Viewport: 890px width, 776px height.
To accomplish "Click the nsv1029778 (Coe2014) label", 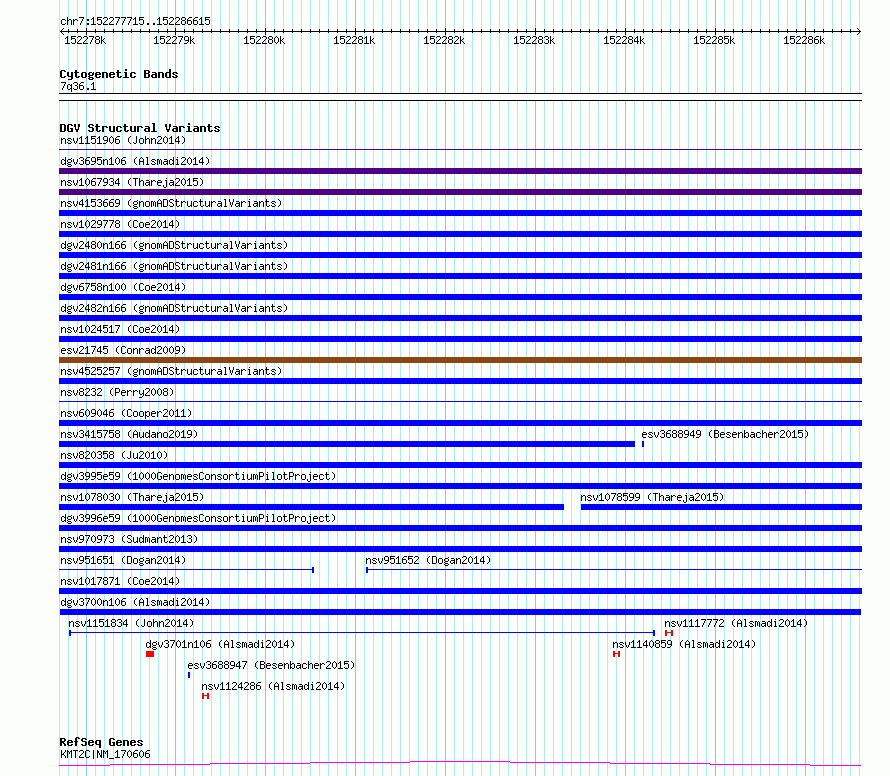I will 120,224.
